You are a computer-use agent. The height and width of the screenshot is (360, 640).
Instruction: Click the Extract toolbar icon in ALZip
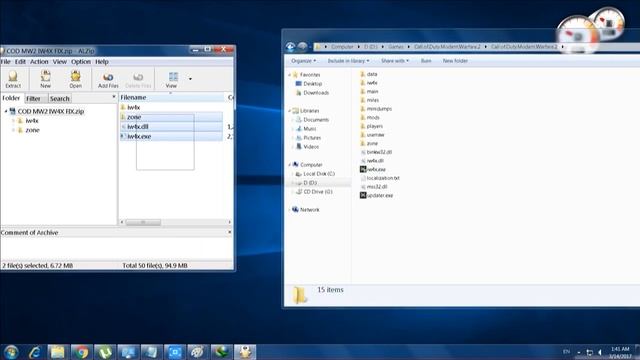(13, 79)
